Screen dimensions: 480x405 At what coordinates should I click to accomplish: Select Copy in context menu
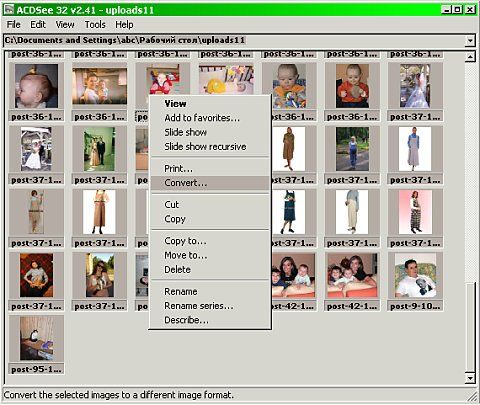click(210, 219)
